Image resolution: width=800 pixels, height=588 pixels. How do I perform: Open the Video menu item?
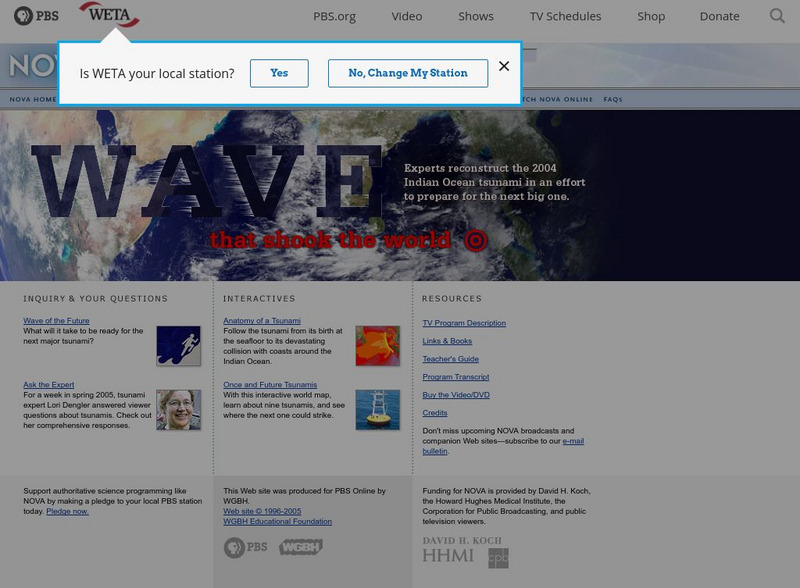(407, 16)
